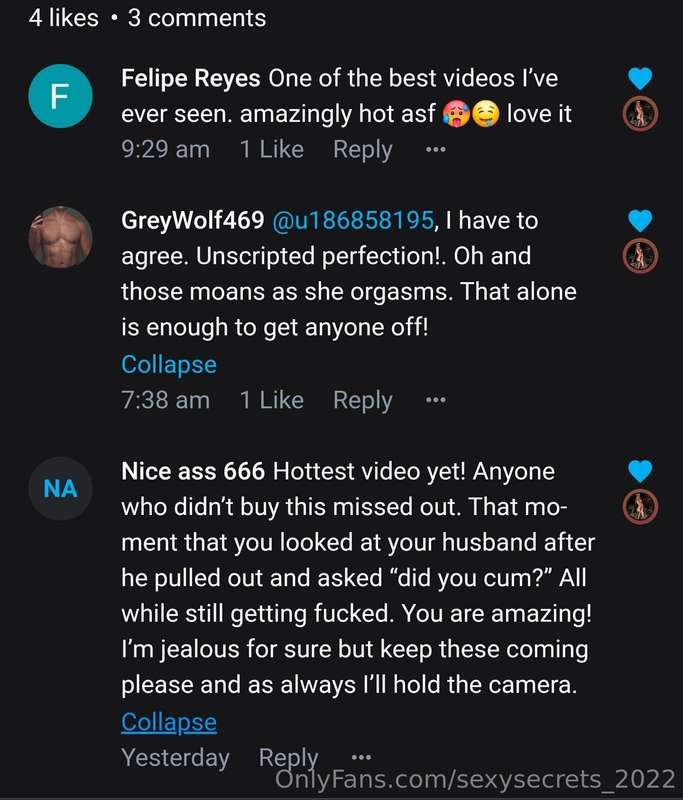Open Felipe Reyes teal F avatar
The width and height of the screenshot is (683, 800).
pyautogui.click(x=60, y=96)
